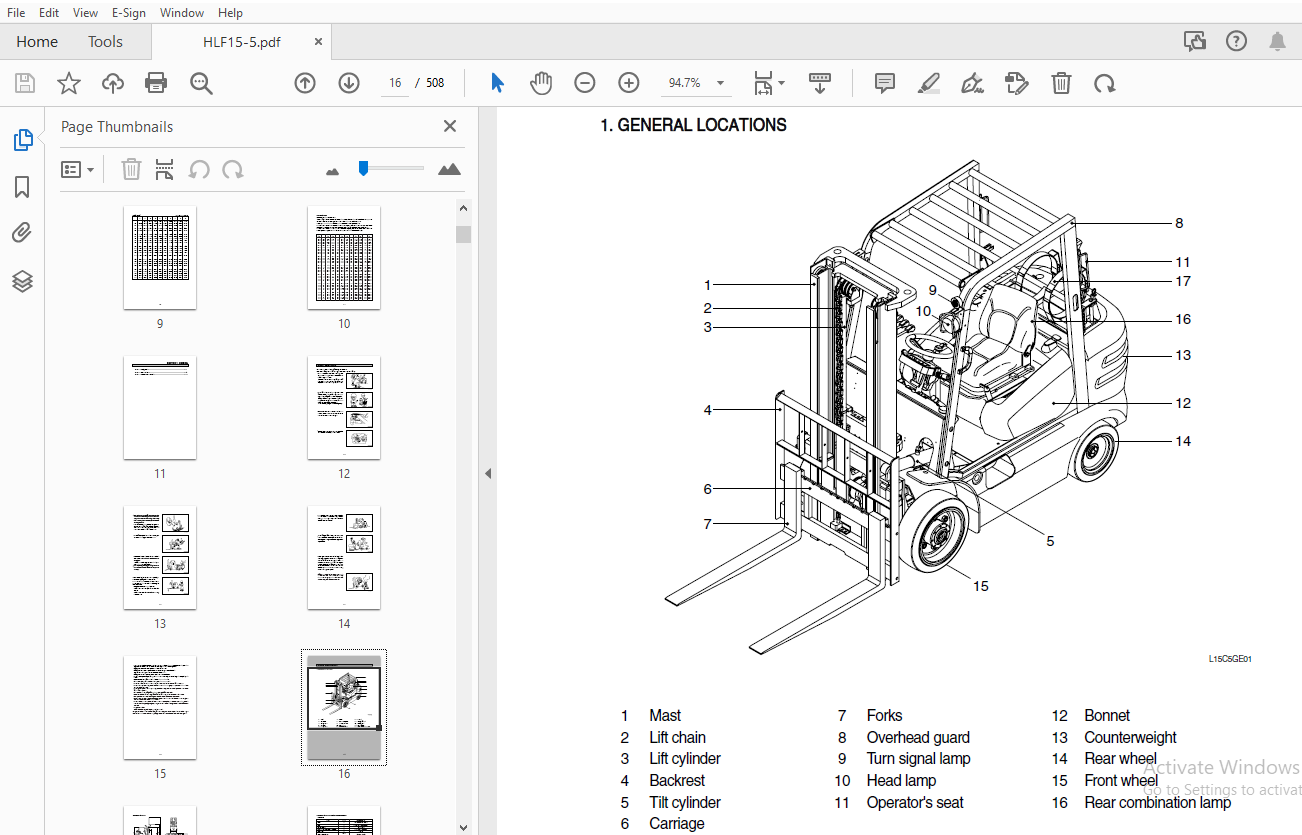Click the 'Overhead guard' legend text

coord(918,737)
